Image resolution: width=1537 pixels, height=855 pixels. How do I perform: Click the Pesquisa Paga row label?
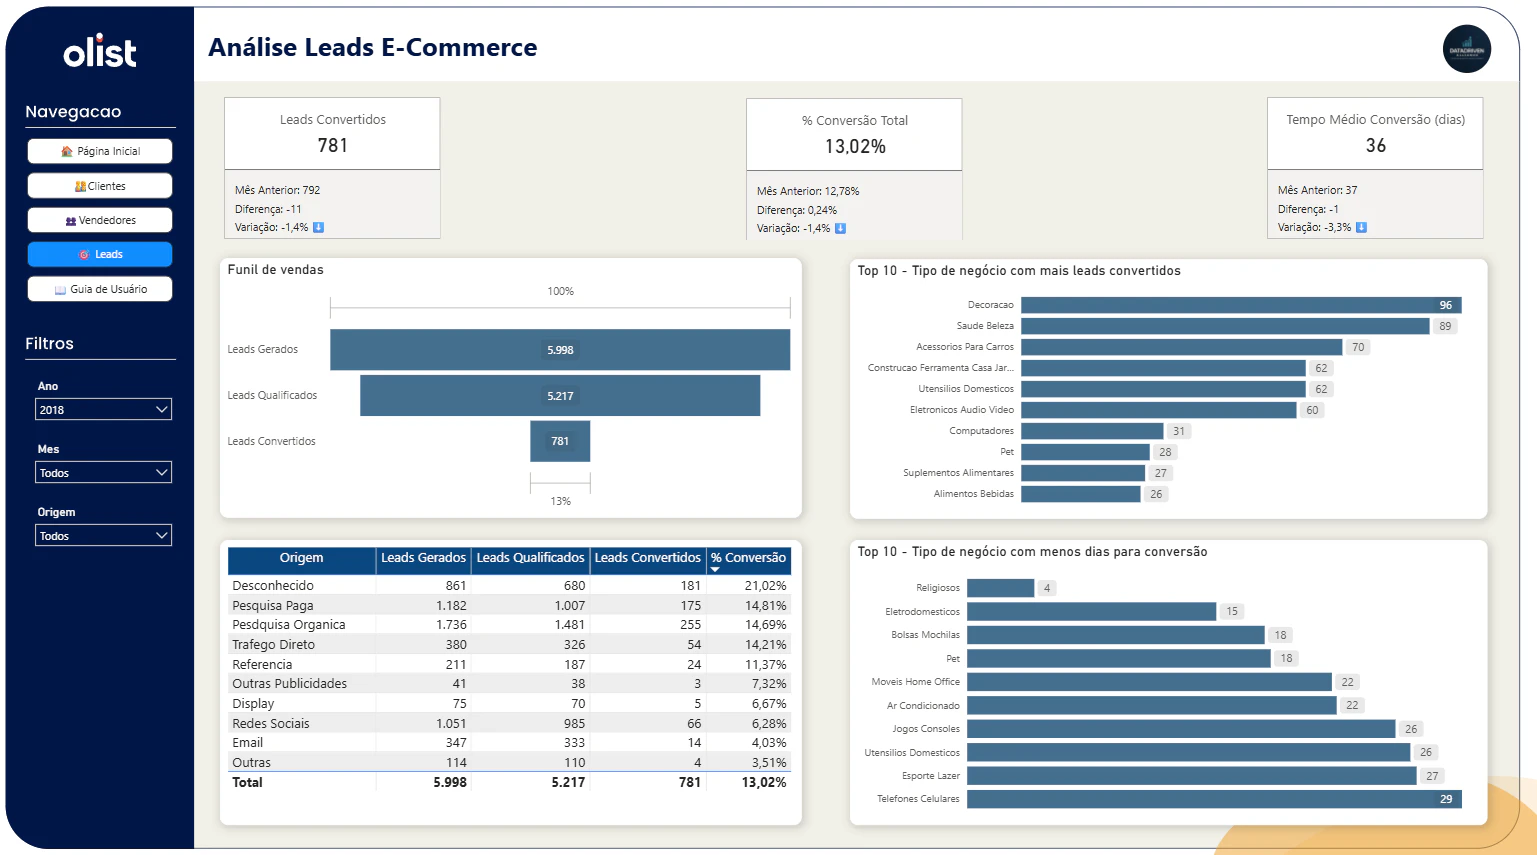(273, 605)
